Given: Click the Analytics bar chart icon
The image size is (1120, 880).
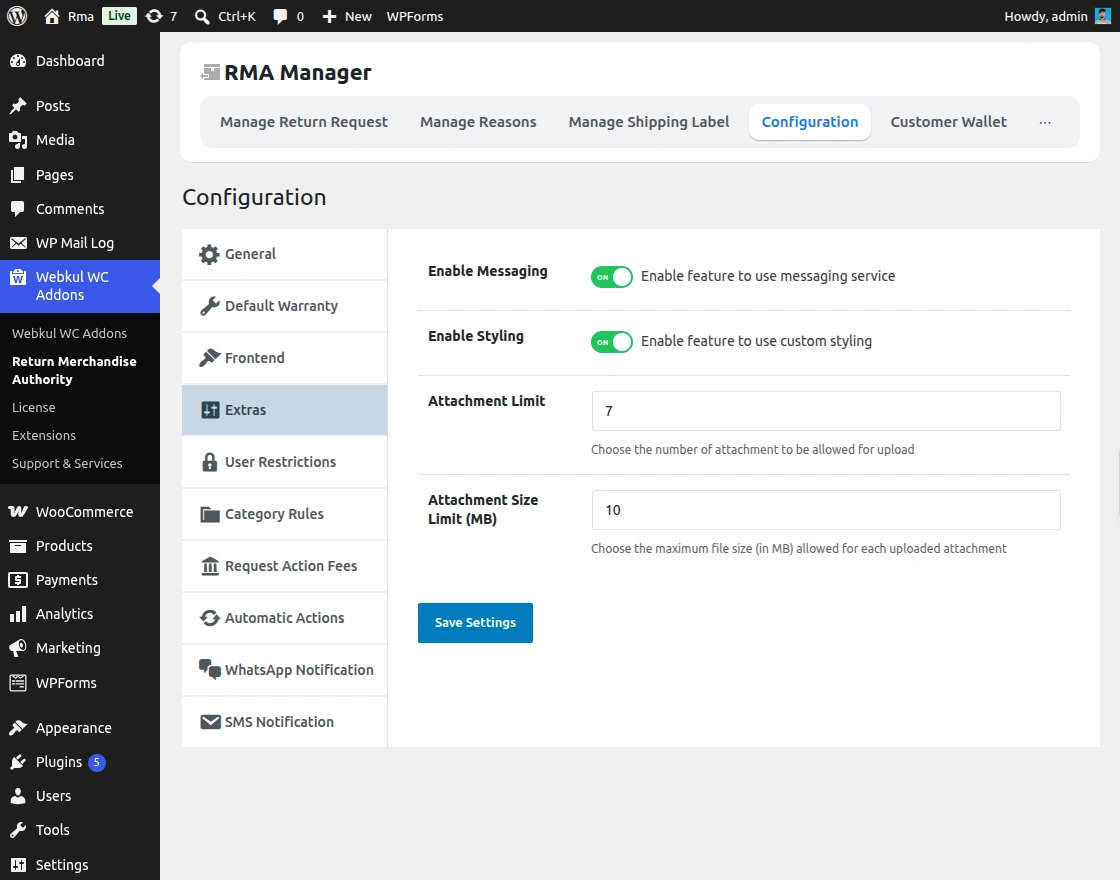Looking at the screenshot, I should [x=18, y=614].
